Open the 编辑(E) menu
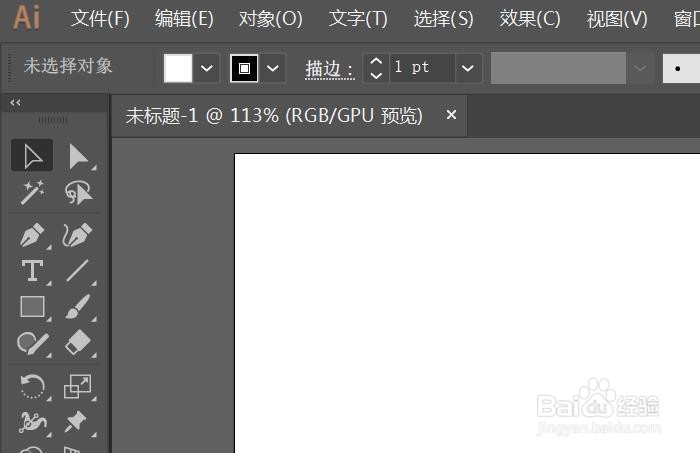Viewport: 700px width, 453px height. coord(184,19)
